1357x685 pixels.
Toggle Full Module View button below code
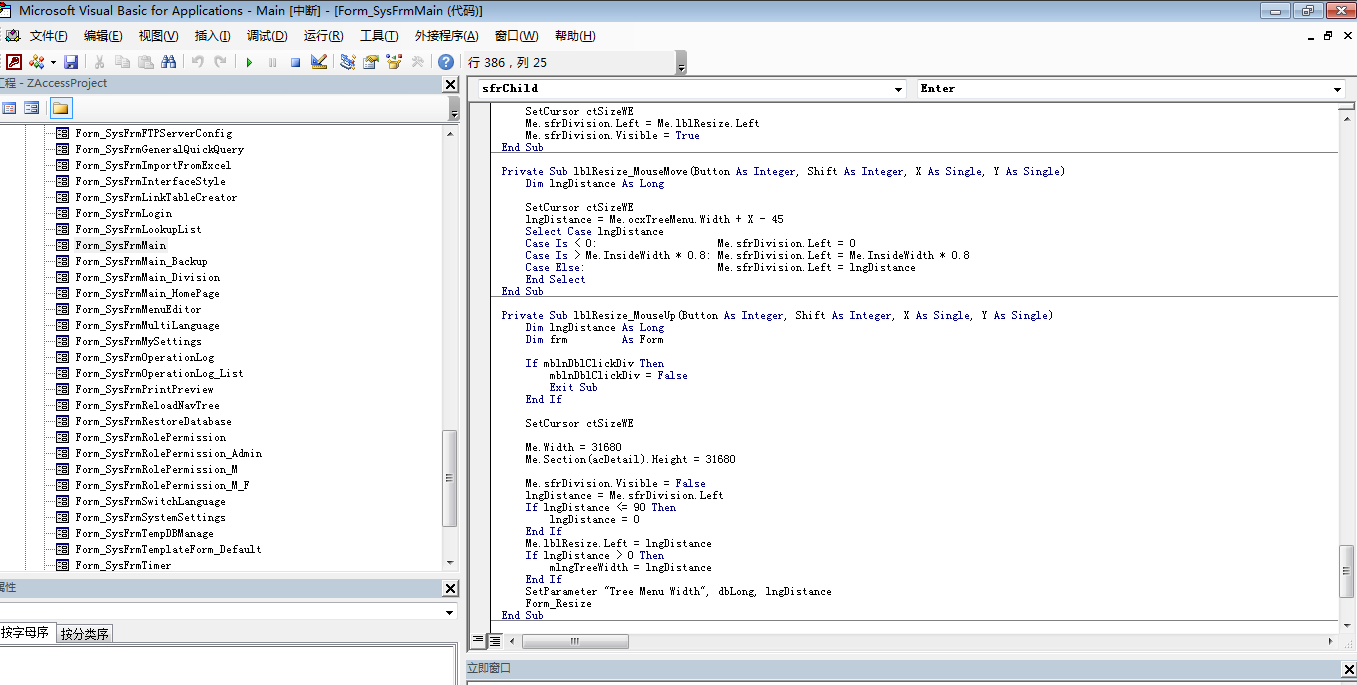point(493,641)
